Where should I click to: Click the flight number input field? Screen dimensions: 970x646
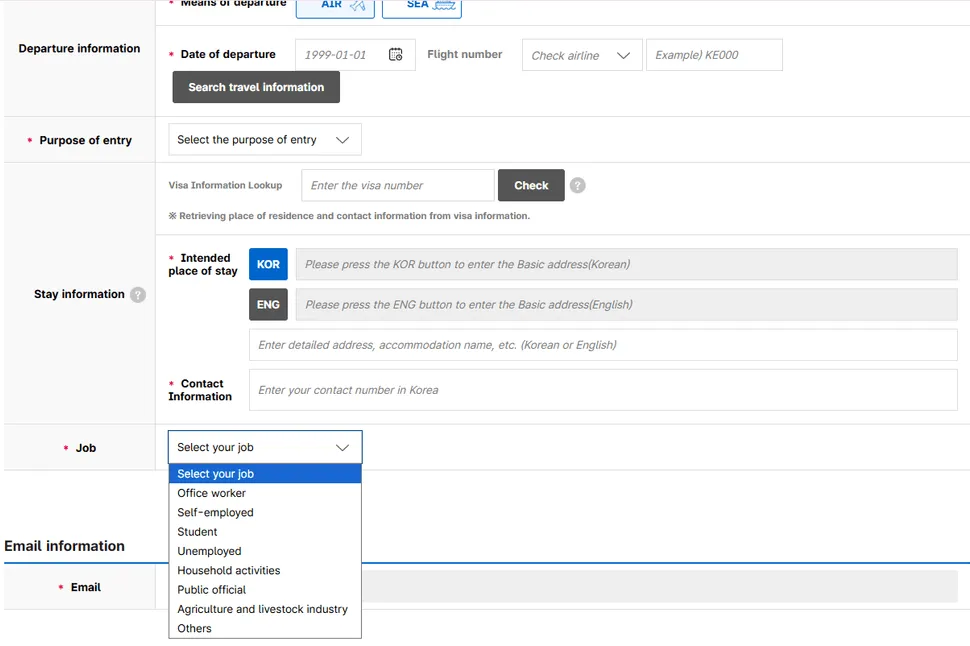(714, 54)
